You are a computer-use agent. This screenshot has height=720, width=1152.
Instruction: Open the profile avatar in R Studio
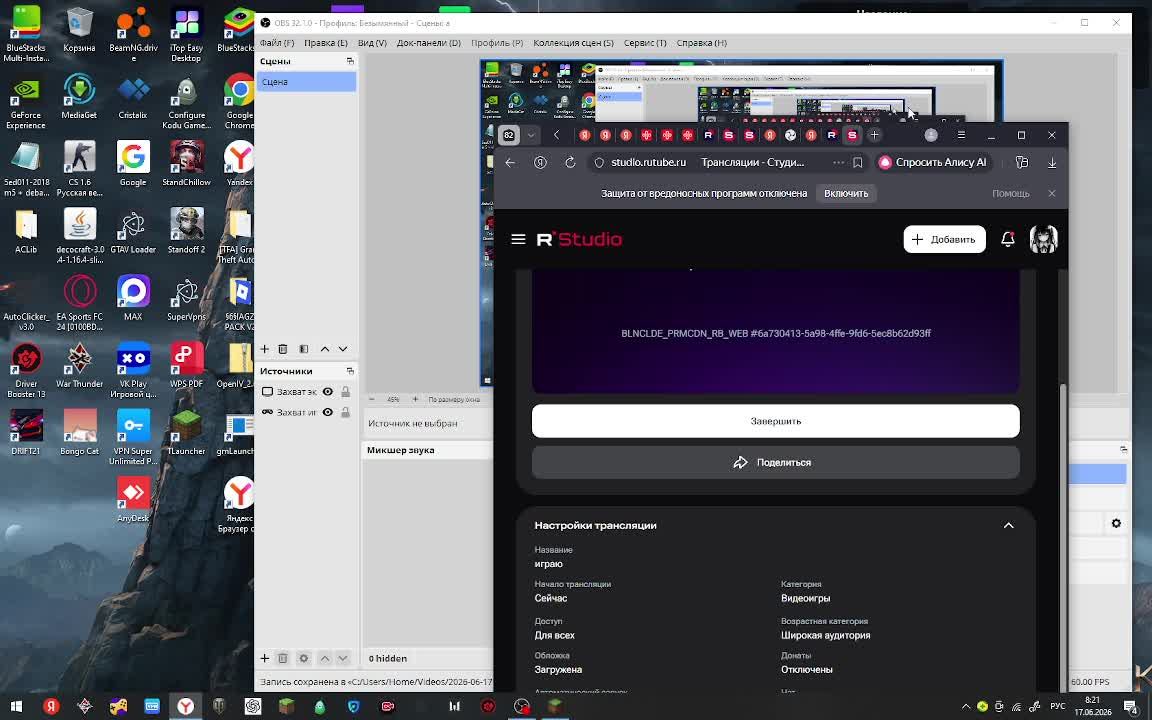tap(1043, 240)
